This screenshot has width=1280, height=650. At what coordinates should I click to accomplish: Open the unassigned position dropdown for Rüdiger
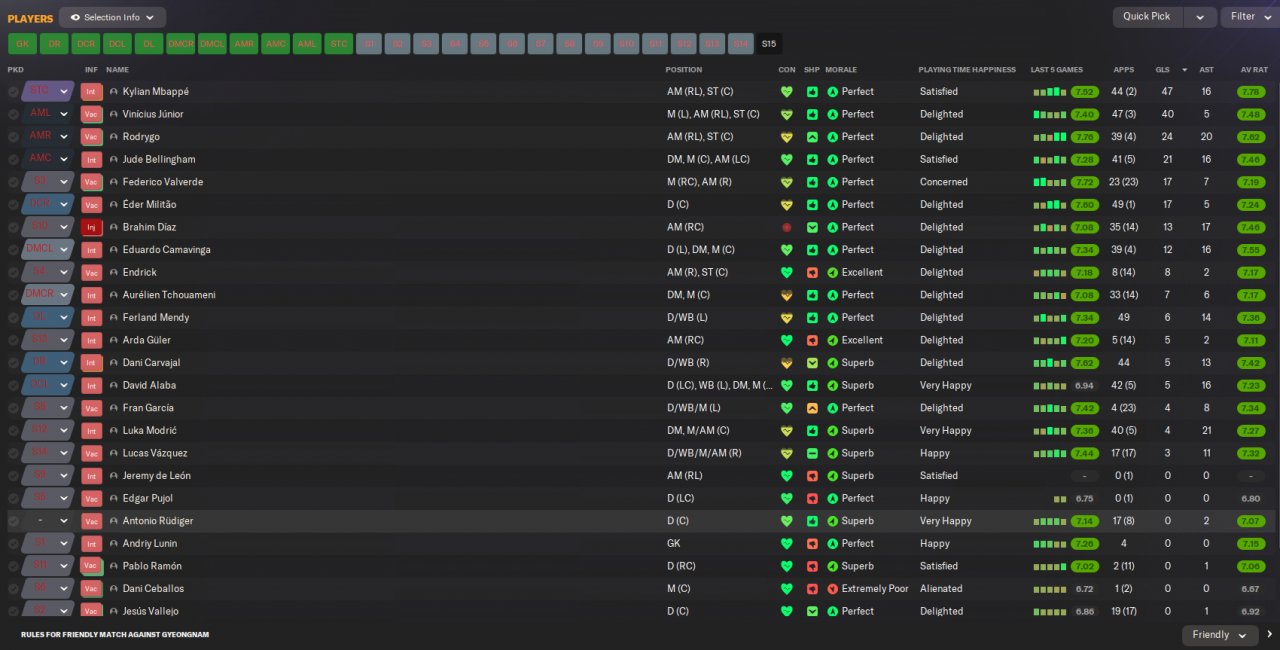coord(48,521)
